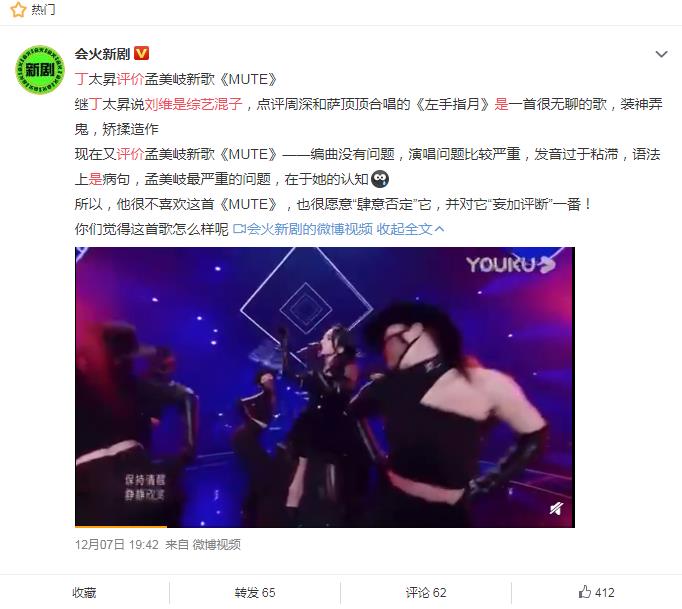The image size is (682, 609).
Task: Click the orange video progress bar
Action: point(121,526)
